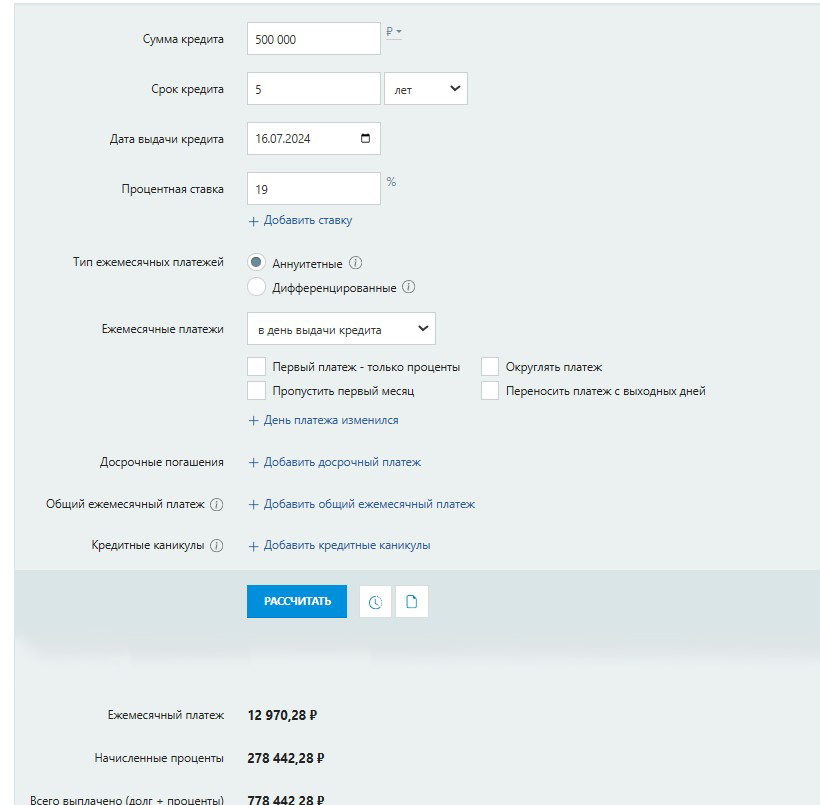Focus the Сумма кредита input field
Screen dimensions: 820x805
pos(314,39)
